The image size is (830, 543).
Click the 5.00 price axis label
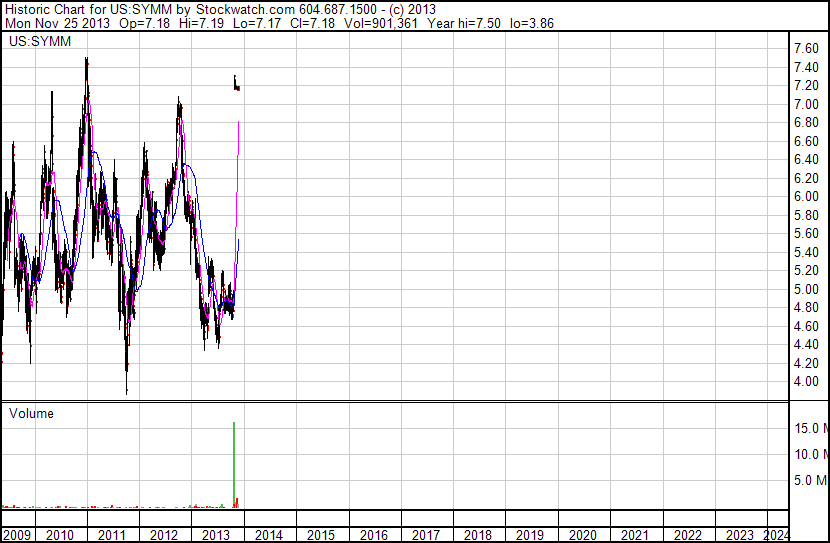pyautogui.click(x=806, y=289)
